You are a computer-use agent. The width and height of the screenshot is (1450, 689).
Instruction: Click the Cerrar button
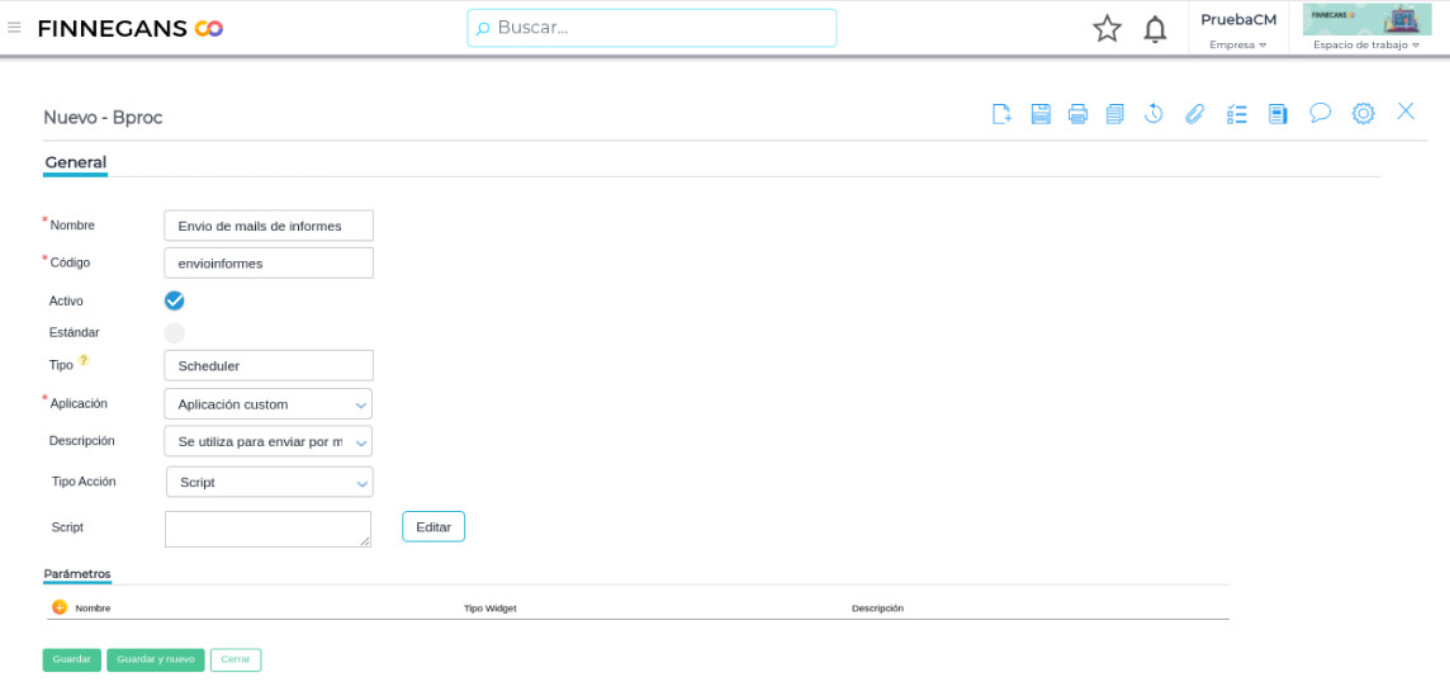pos(236,660)
